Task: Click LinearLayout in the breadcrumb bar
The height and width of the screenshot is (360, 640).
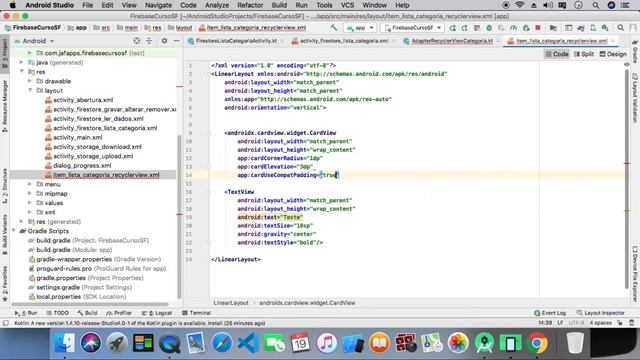Action: click(x=231, y=303)
